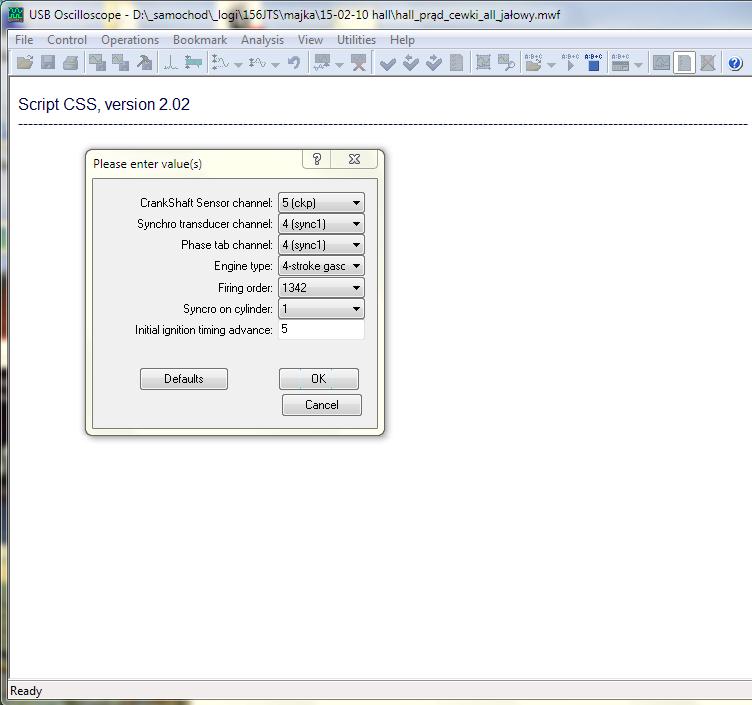This screenshot has height=705, width=752.
Task: Click the Cancel button
Action: pos(322,405)
